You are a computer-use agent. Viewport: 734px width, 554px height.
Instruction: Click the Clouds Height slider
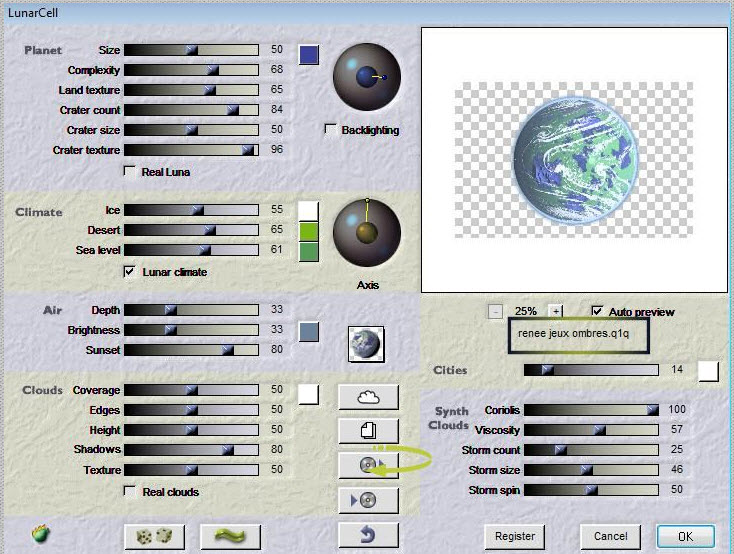(191, 430)
